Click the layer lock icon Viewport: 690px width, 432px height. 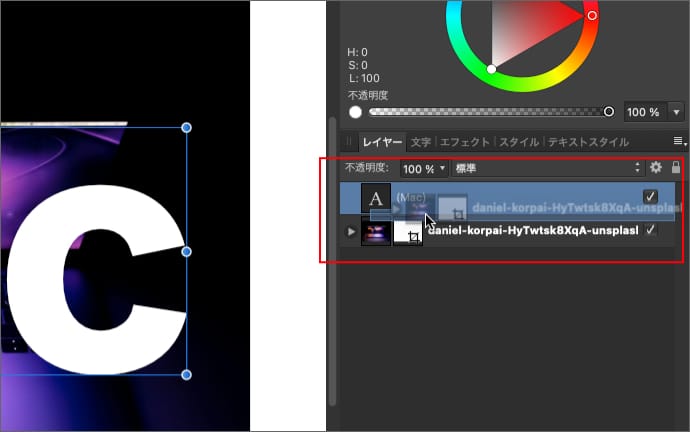676,169
